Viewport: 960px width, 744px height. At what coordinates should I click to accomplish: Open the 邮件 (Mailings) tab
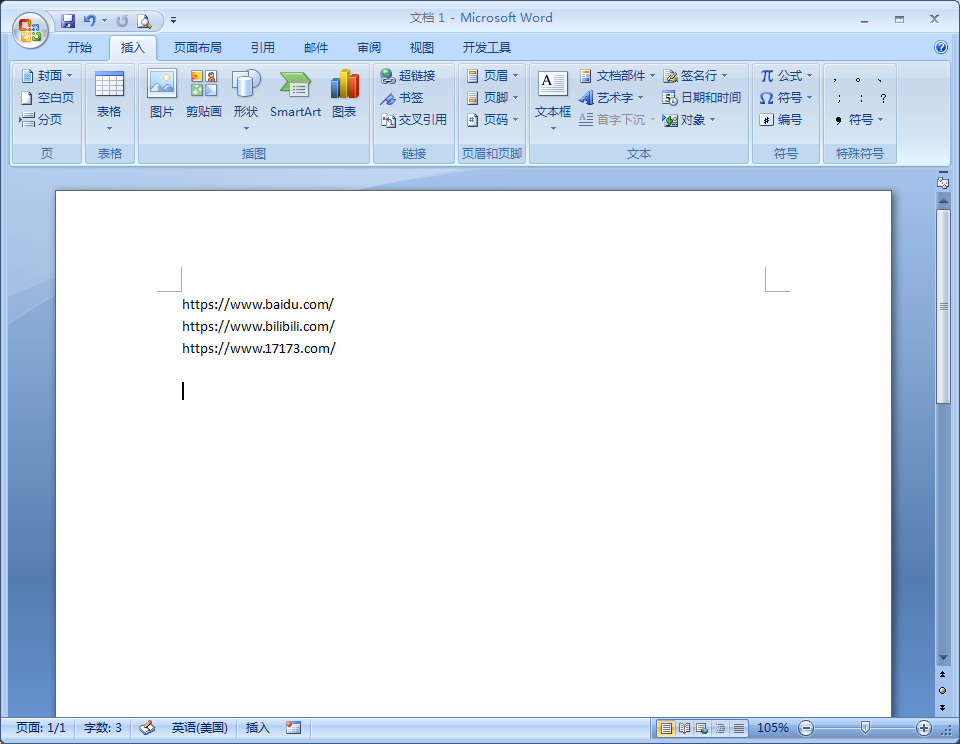point(315,47)
